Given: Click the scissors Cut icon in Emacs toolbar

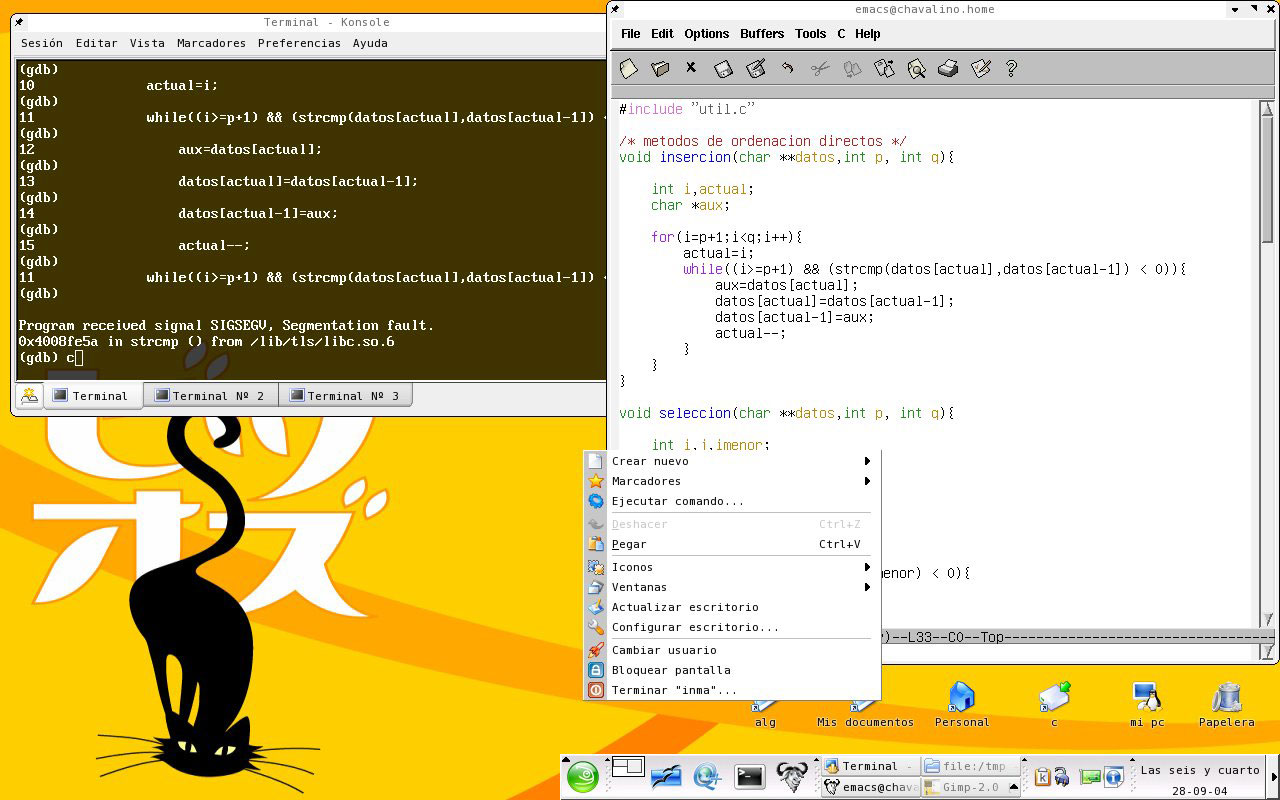Looking at the screenshot, I should pyautogui.click(x=820, y=68).
